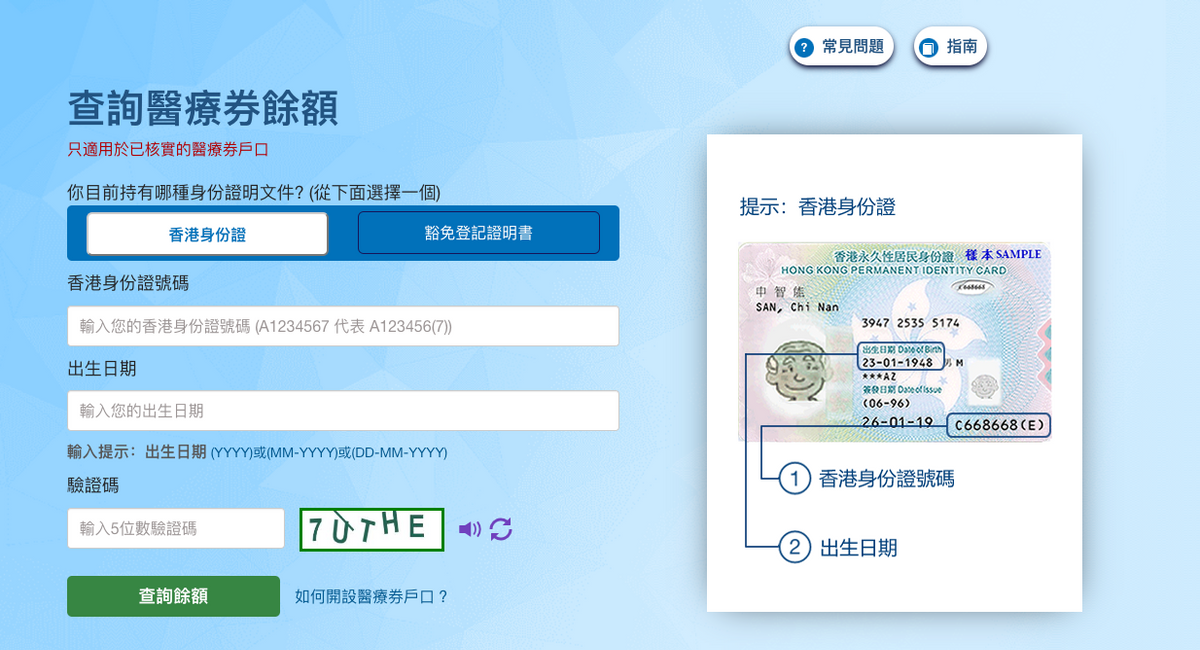1200x650 pixels.
Task: Click the sample Hong Kong identity card image
Action: (895, 342)
